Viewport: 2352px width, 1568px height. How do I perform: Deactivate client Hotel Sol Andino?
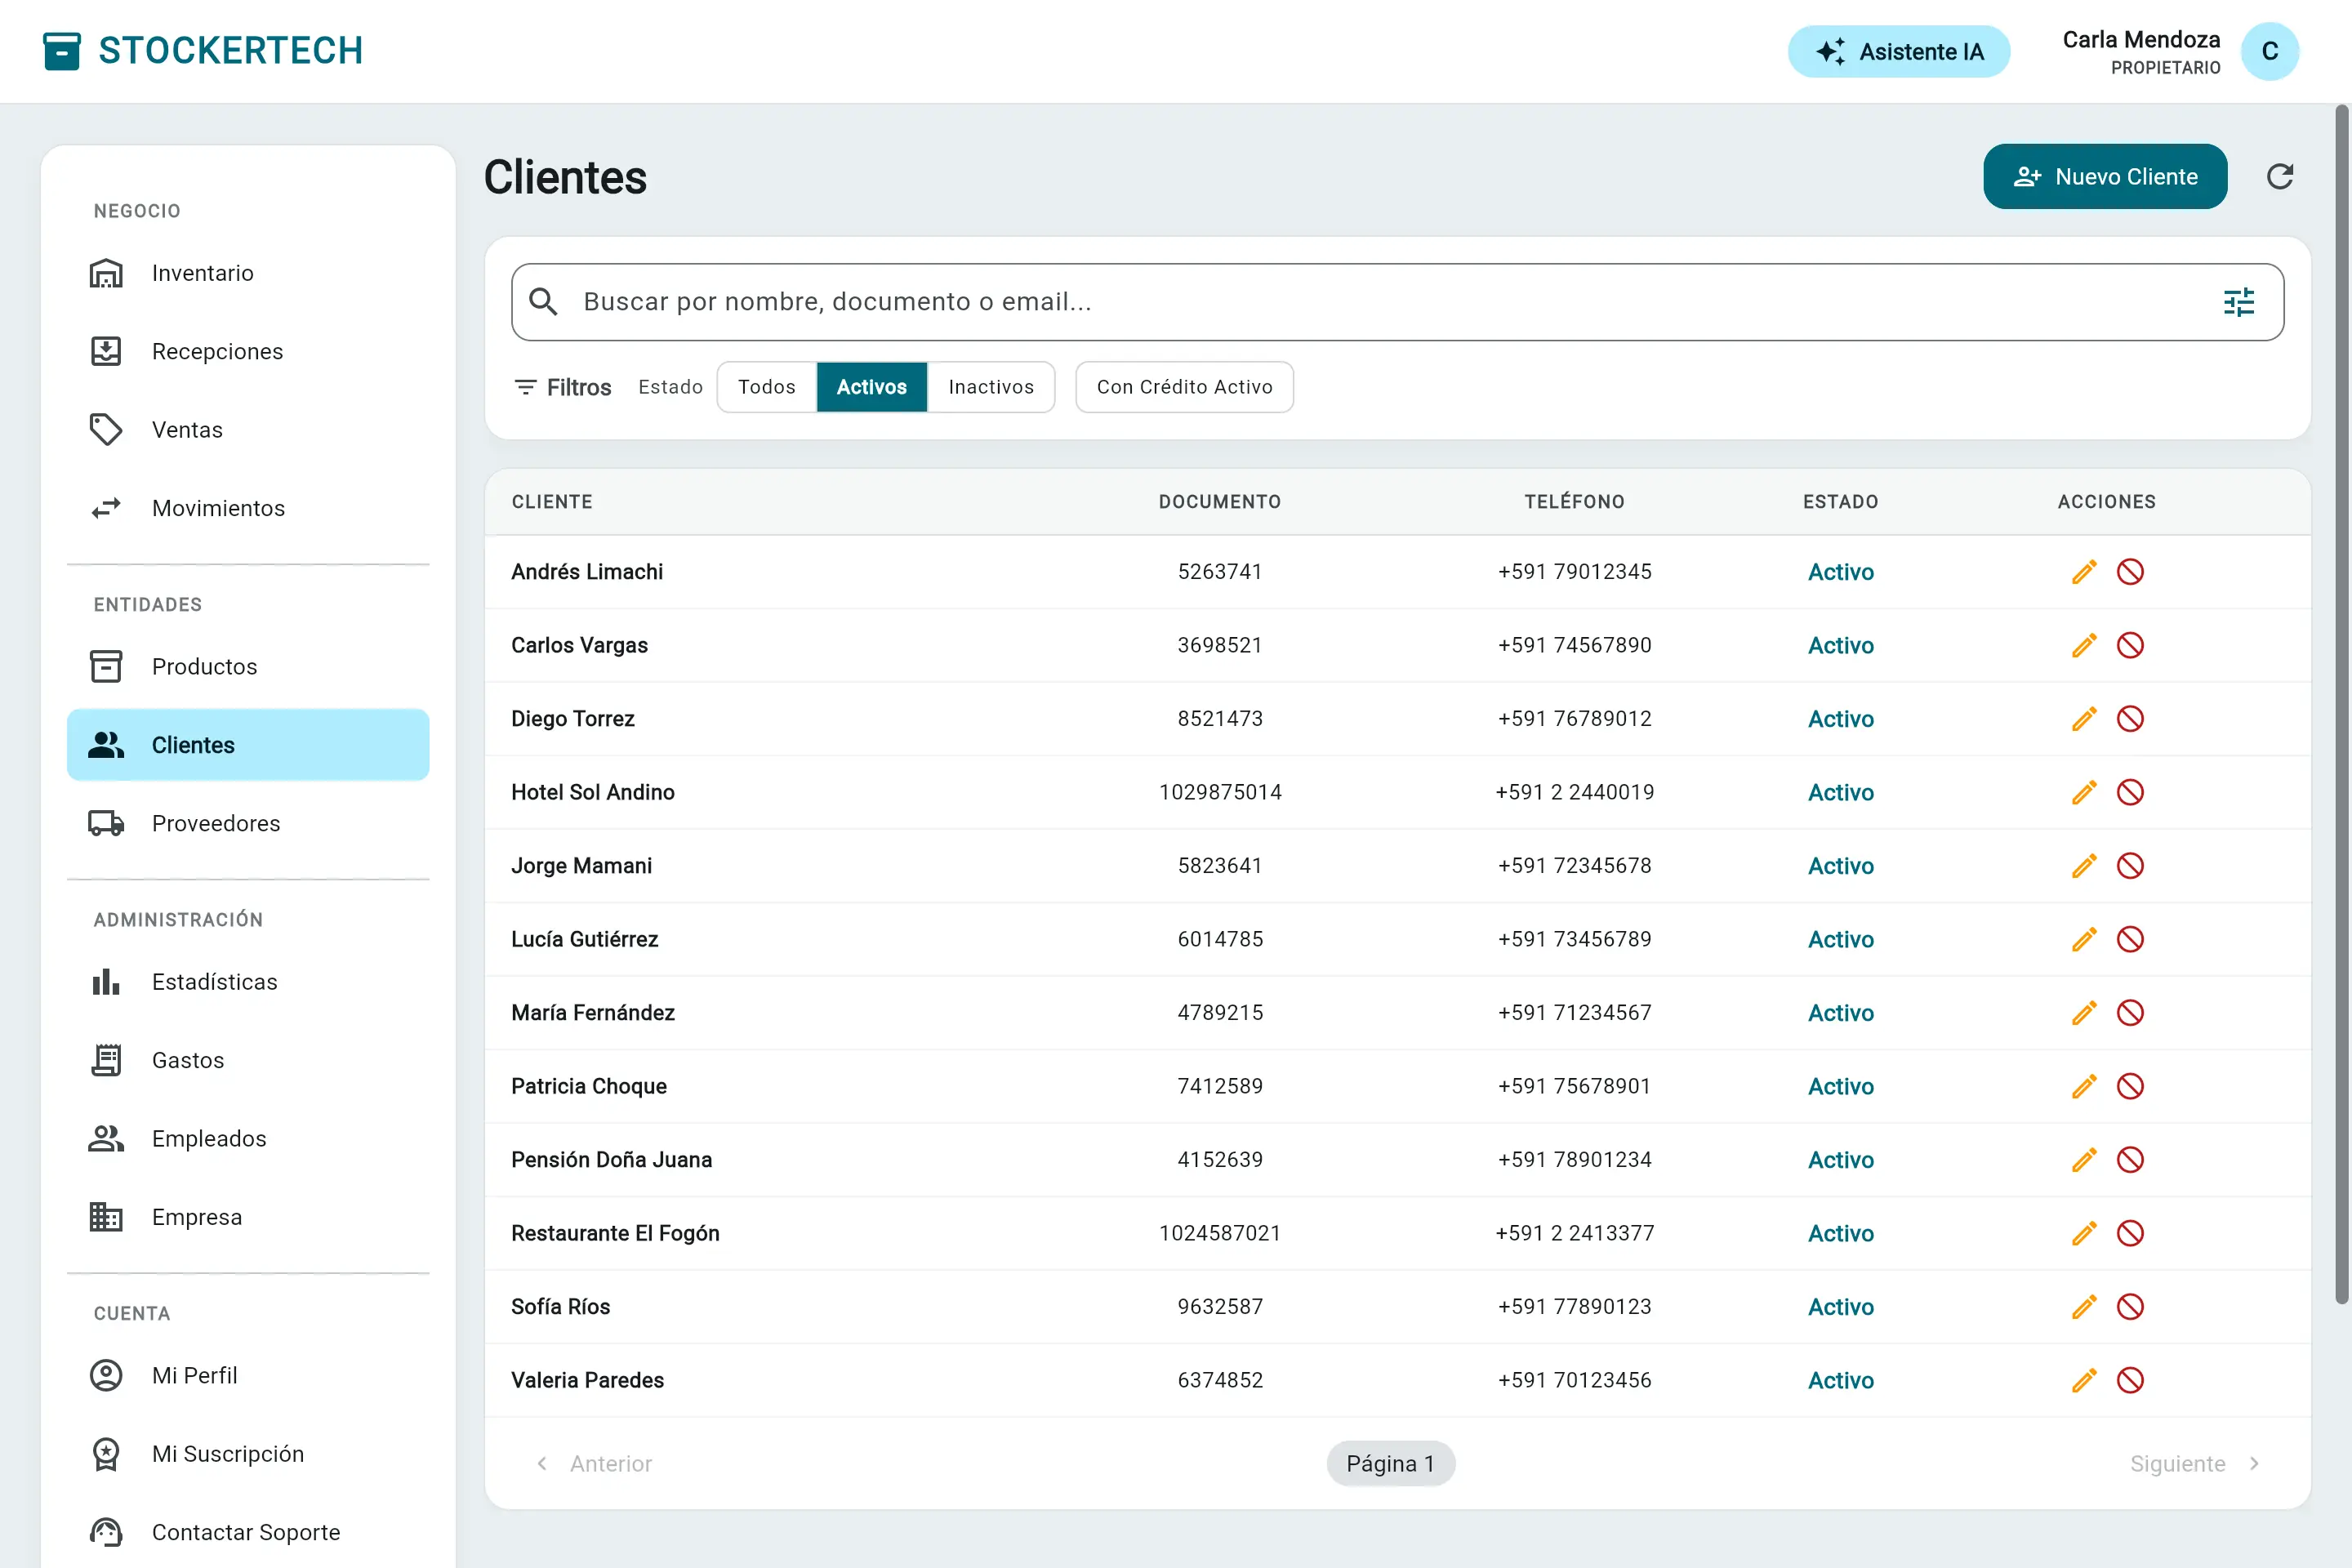(x=2130, y=792)
